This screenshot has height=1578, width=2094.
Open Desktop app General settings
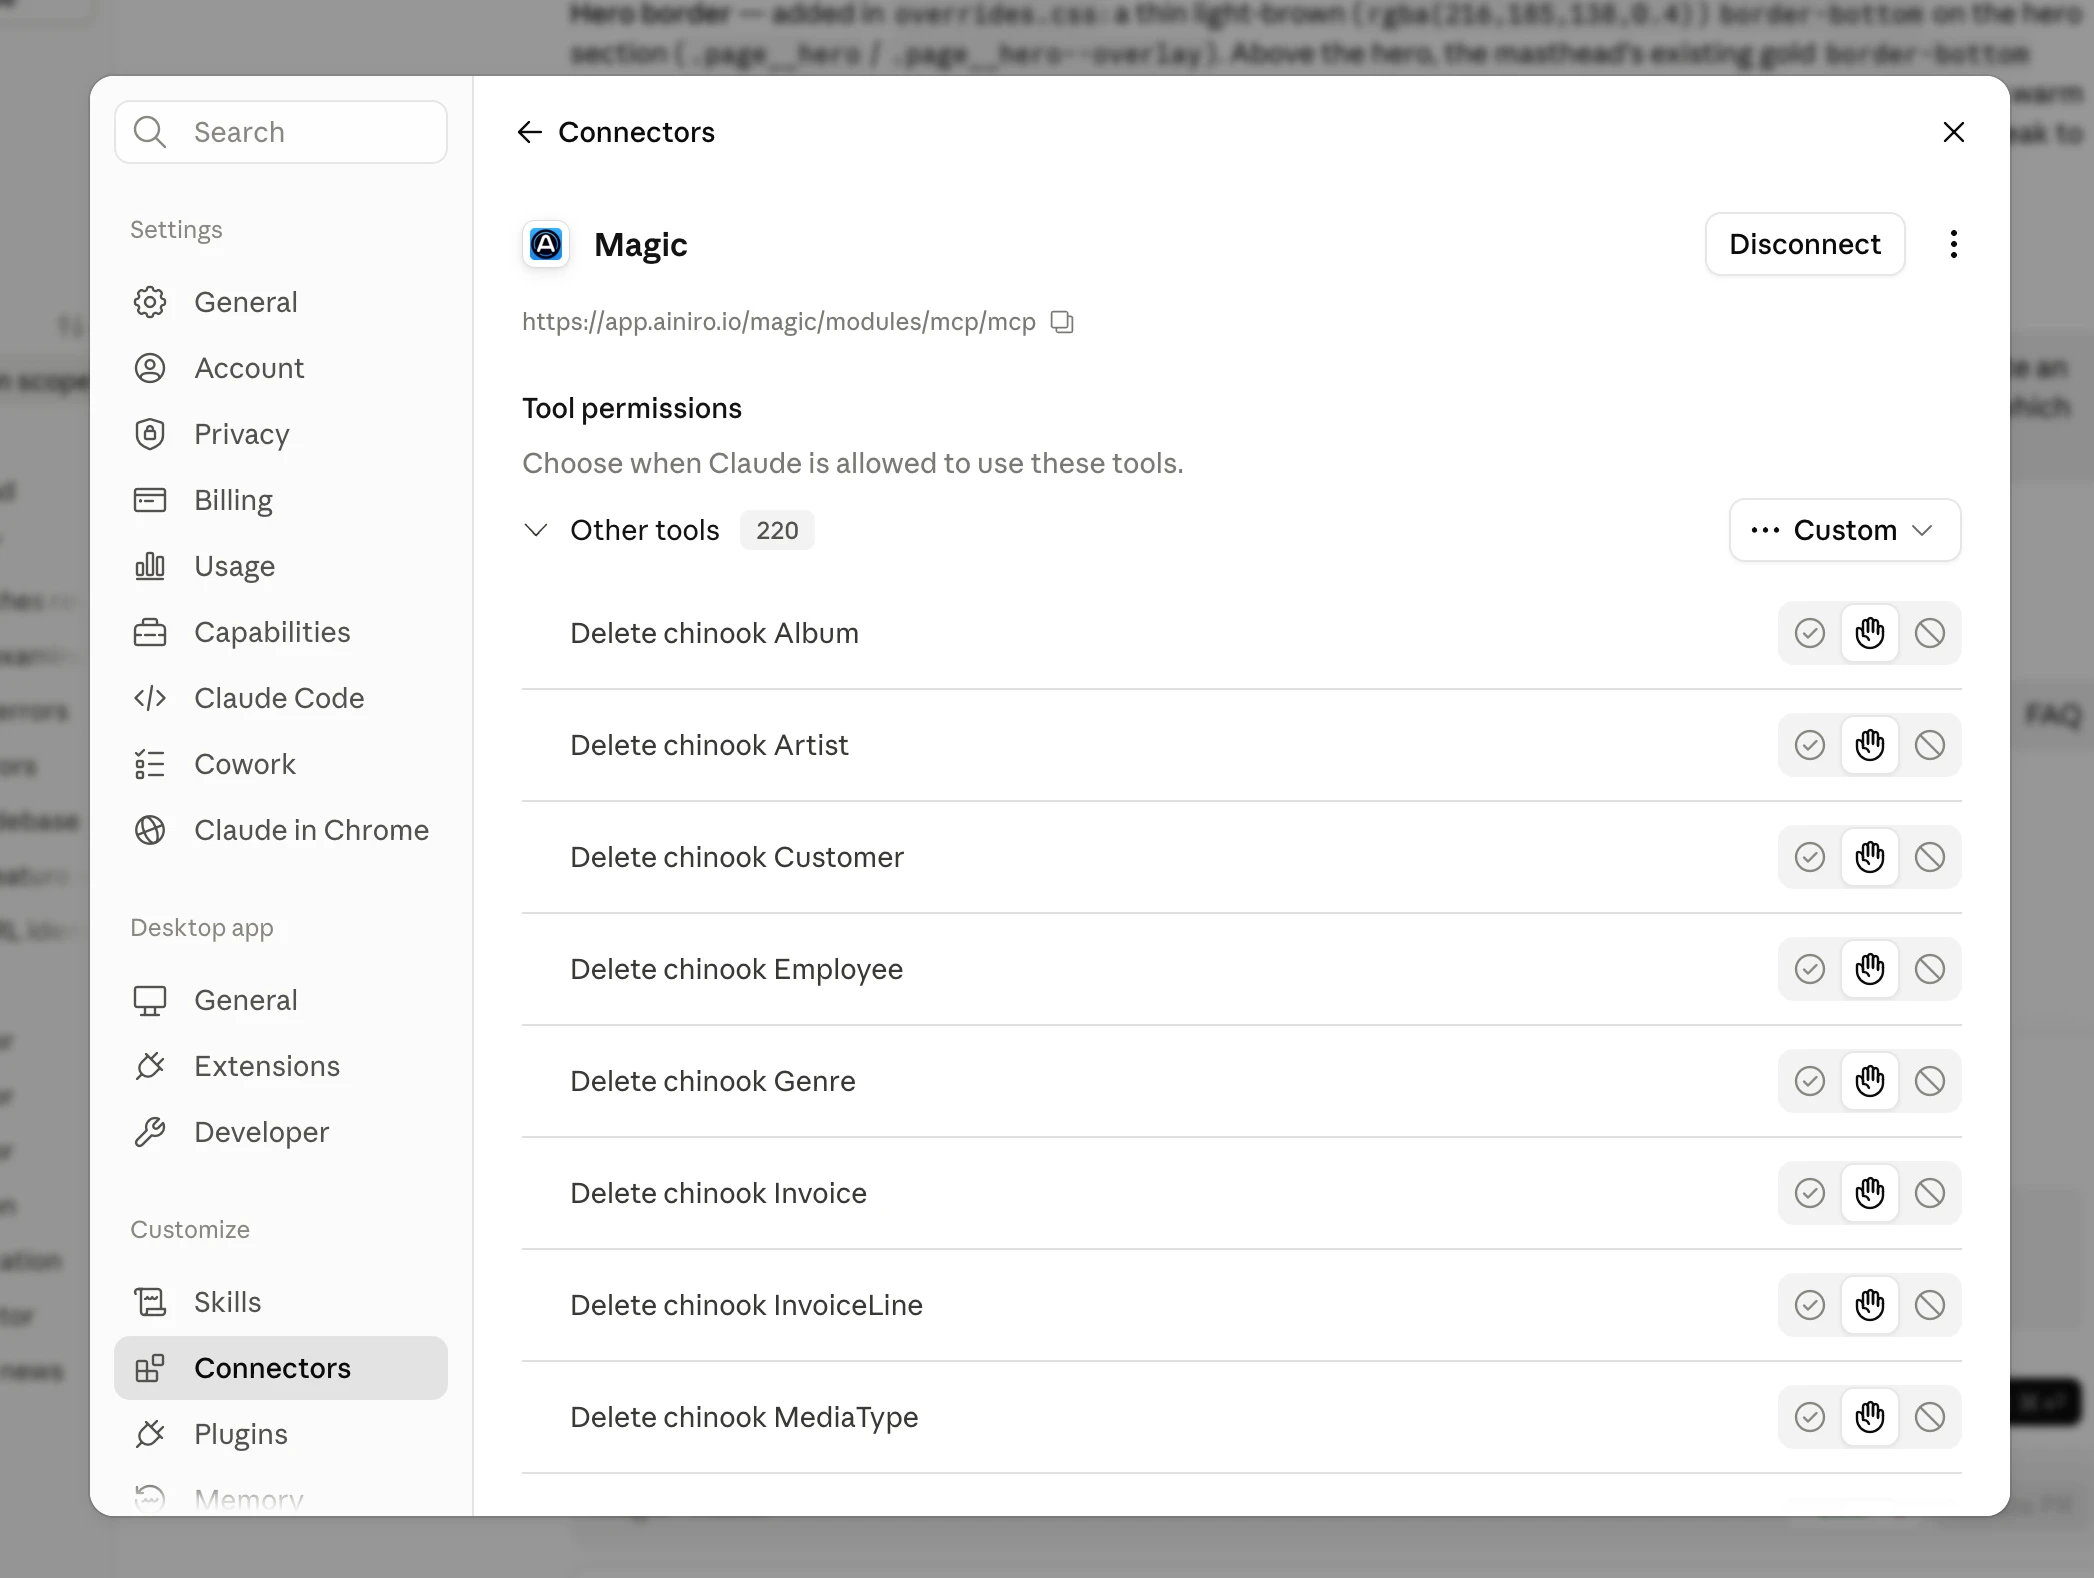[280, 1000]
